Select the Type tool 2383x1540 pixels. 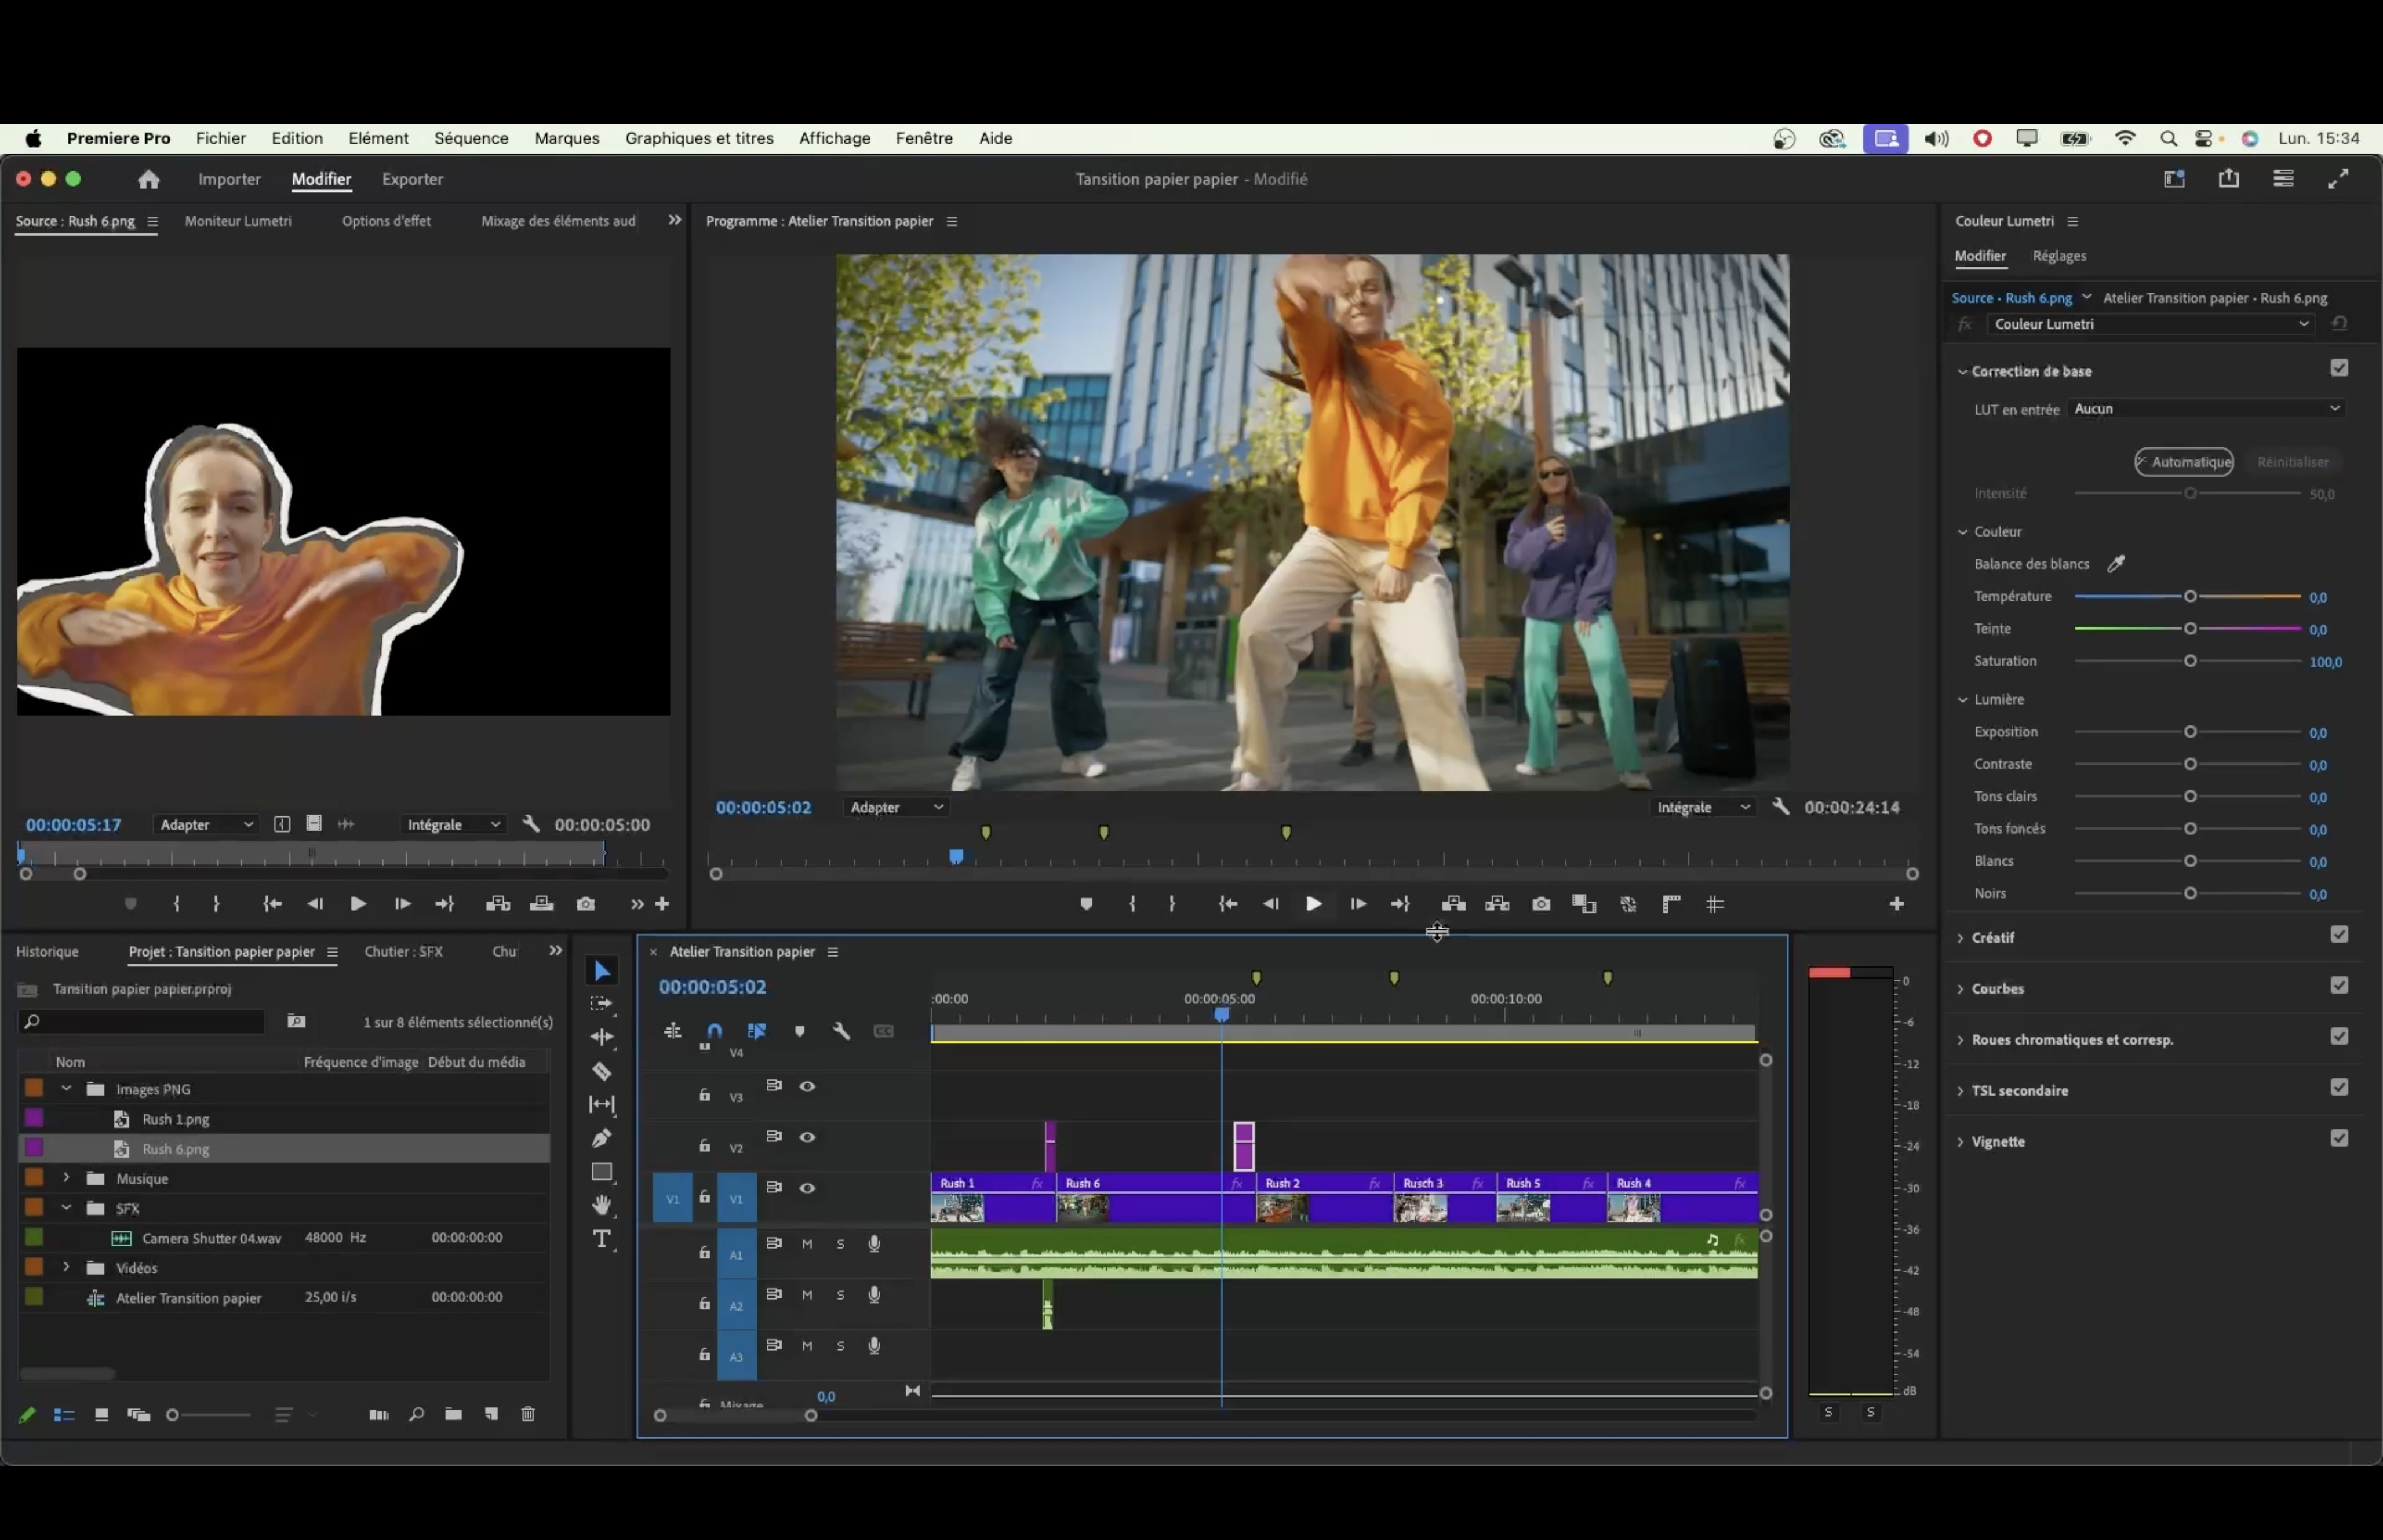coord(601,1239)
